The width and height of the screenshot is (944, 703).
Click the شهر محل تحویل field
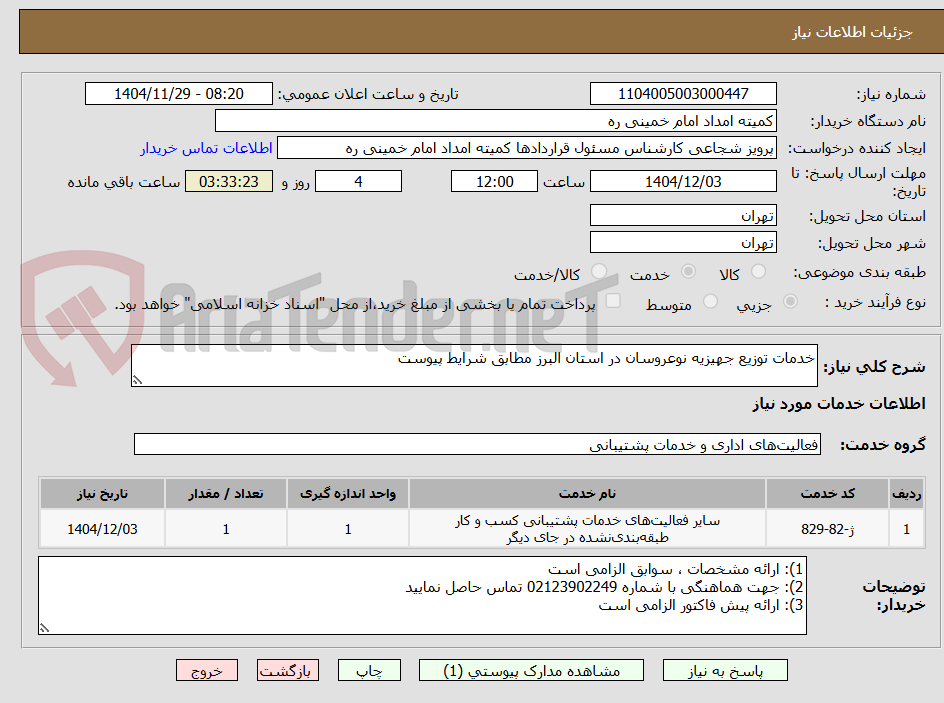click(683, 243)
